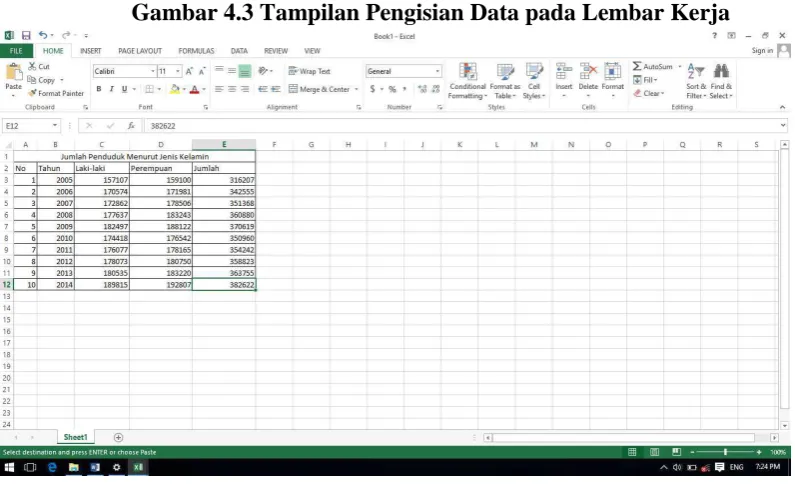This screenshot has height=484, width=795.
Task: Open Sort & Filter menu
Action: (696, 81)
